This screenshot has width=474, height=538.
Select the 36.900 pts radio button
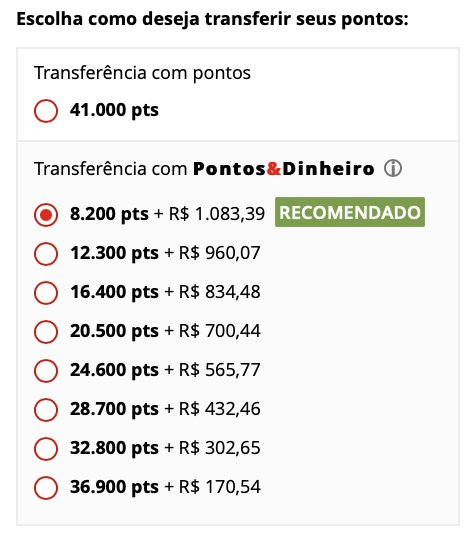46,488
